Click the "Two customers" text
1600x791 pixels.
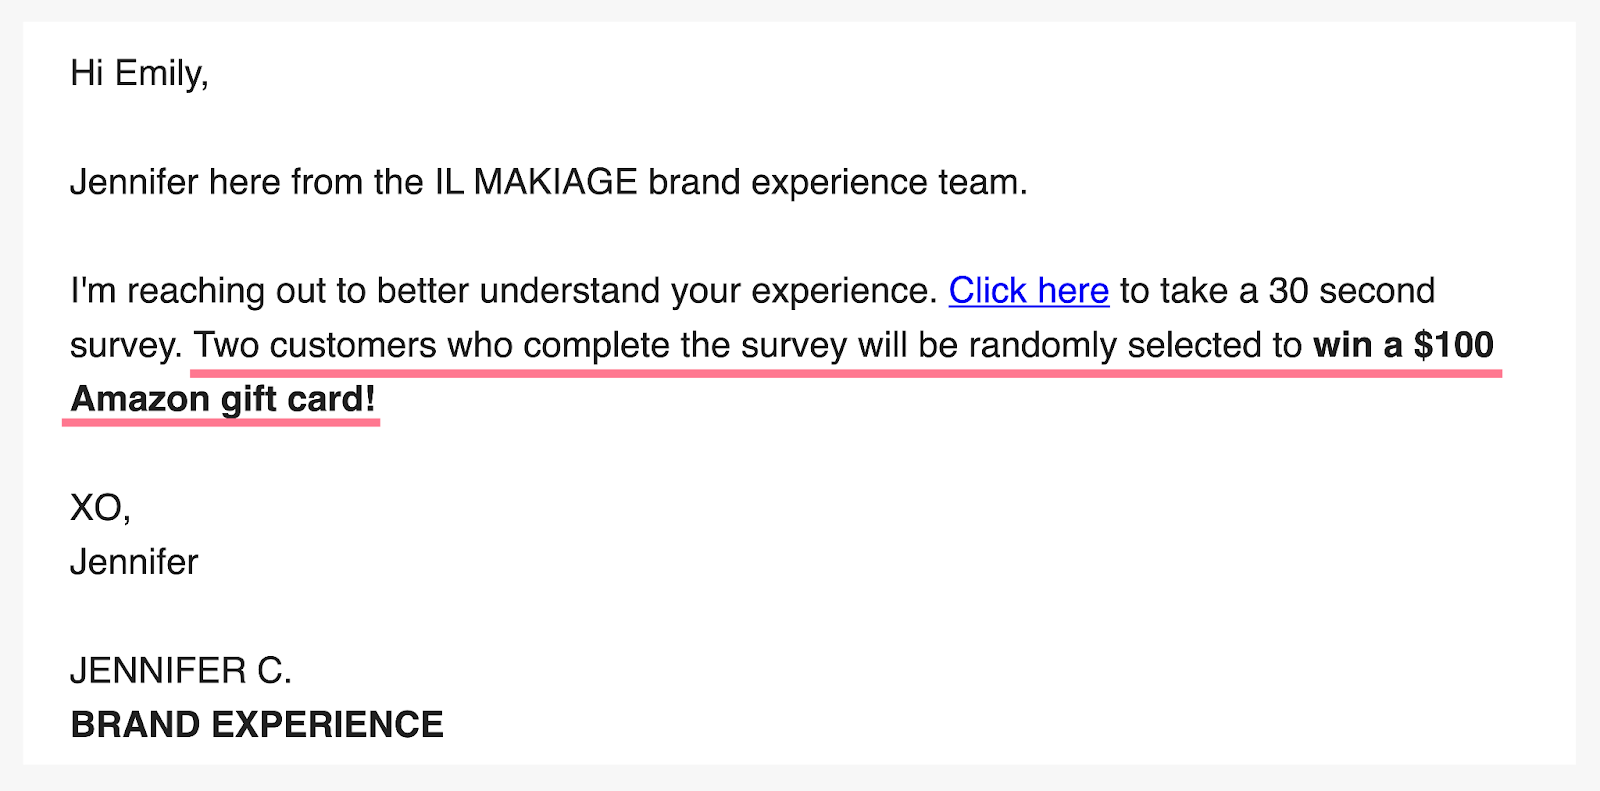pyautogui.click(x=315, y=346)
